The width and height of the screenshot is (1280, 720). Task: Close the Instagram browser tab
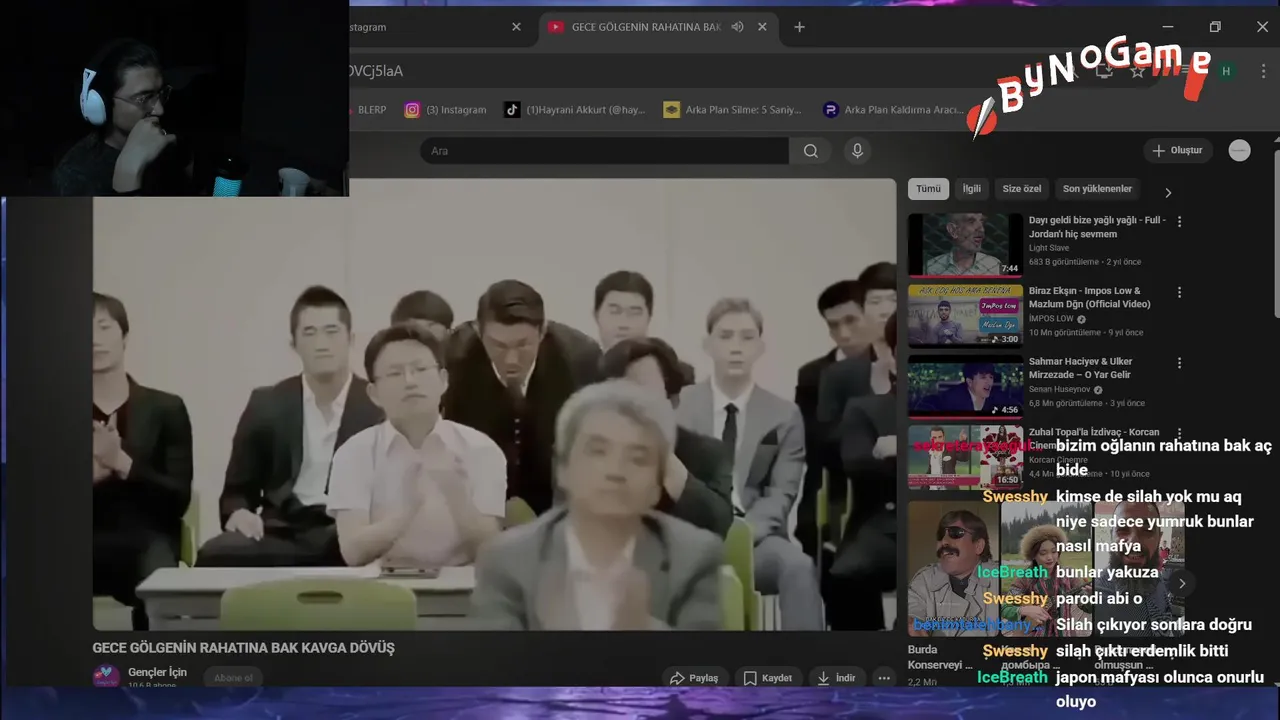point(516,27)
